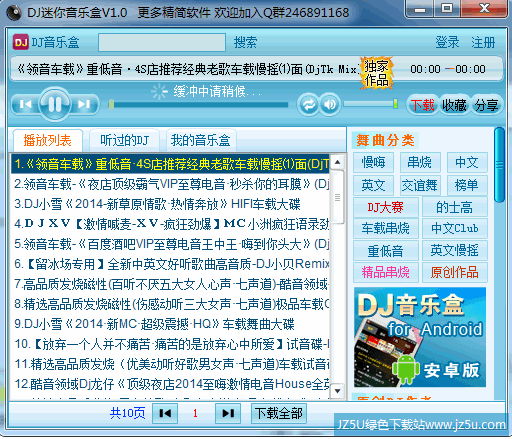Click the 下载全部 button
The height and width of the screenshot is (439, 512).
[279, 413]
